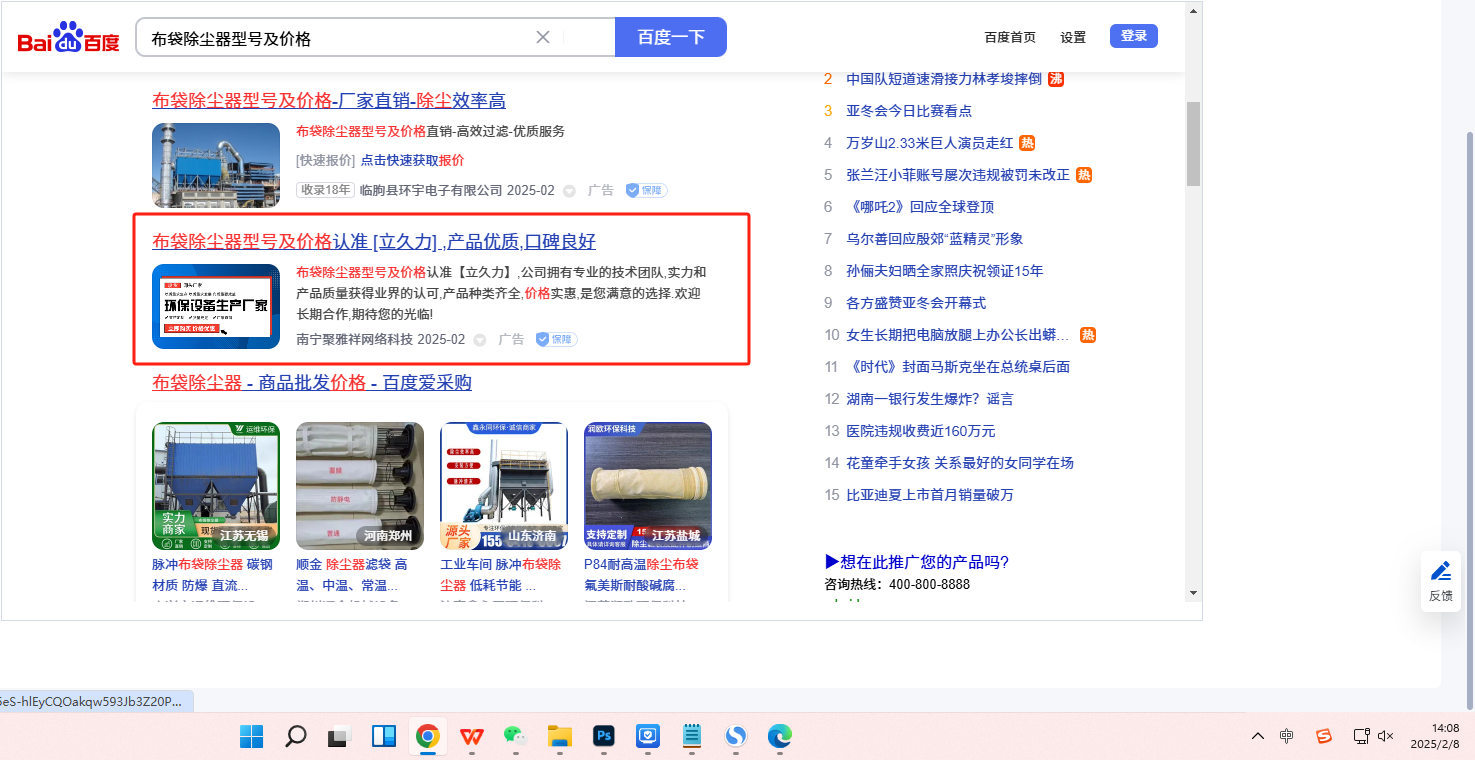This screenshot has height=760, width=1475.
Task: Open WPS Office from the taskbar
Action: coord(471,736)
